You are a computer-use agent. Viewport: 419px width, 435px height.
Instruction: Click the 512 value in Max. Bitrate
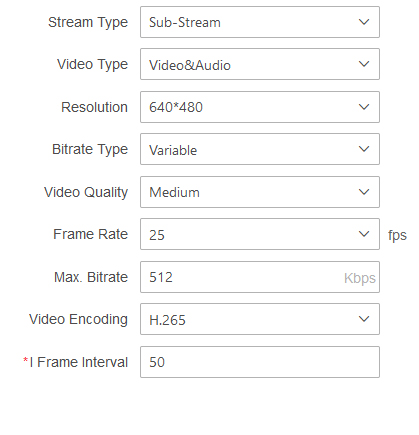pos(161,277)
